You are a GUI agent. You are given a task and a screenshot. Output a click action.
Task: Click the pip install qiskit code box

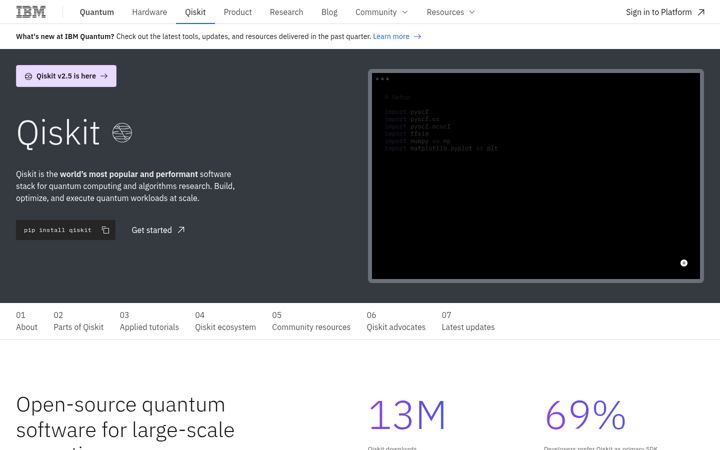tap(66, 230)
